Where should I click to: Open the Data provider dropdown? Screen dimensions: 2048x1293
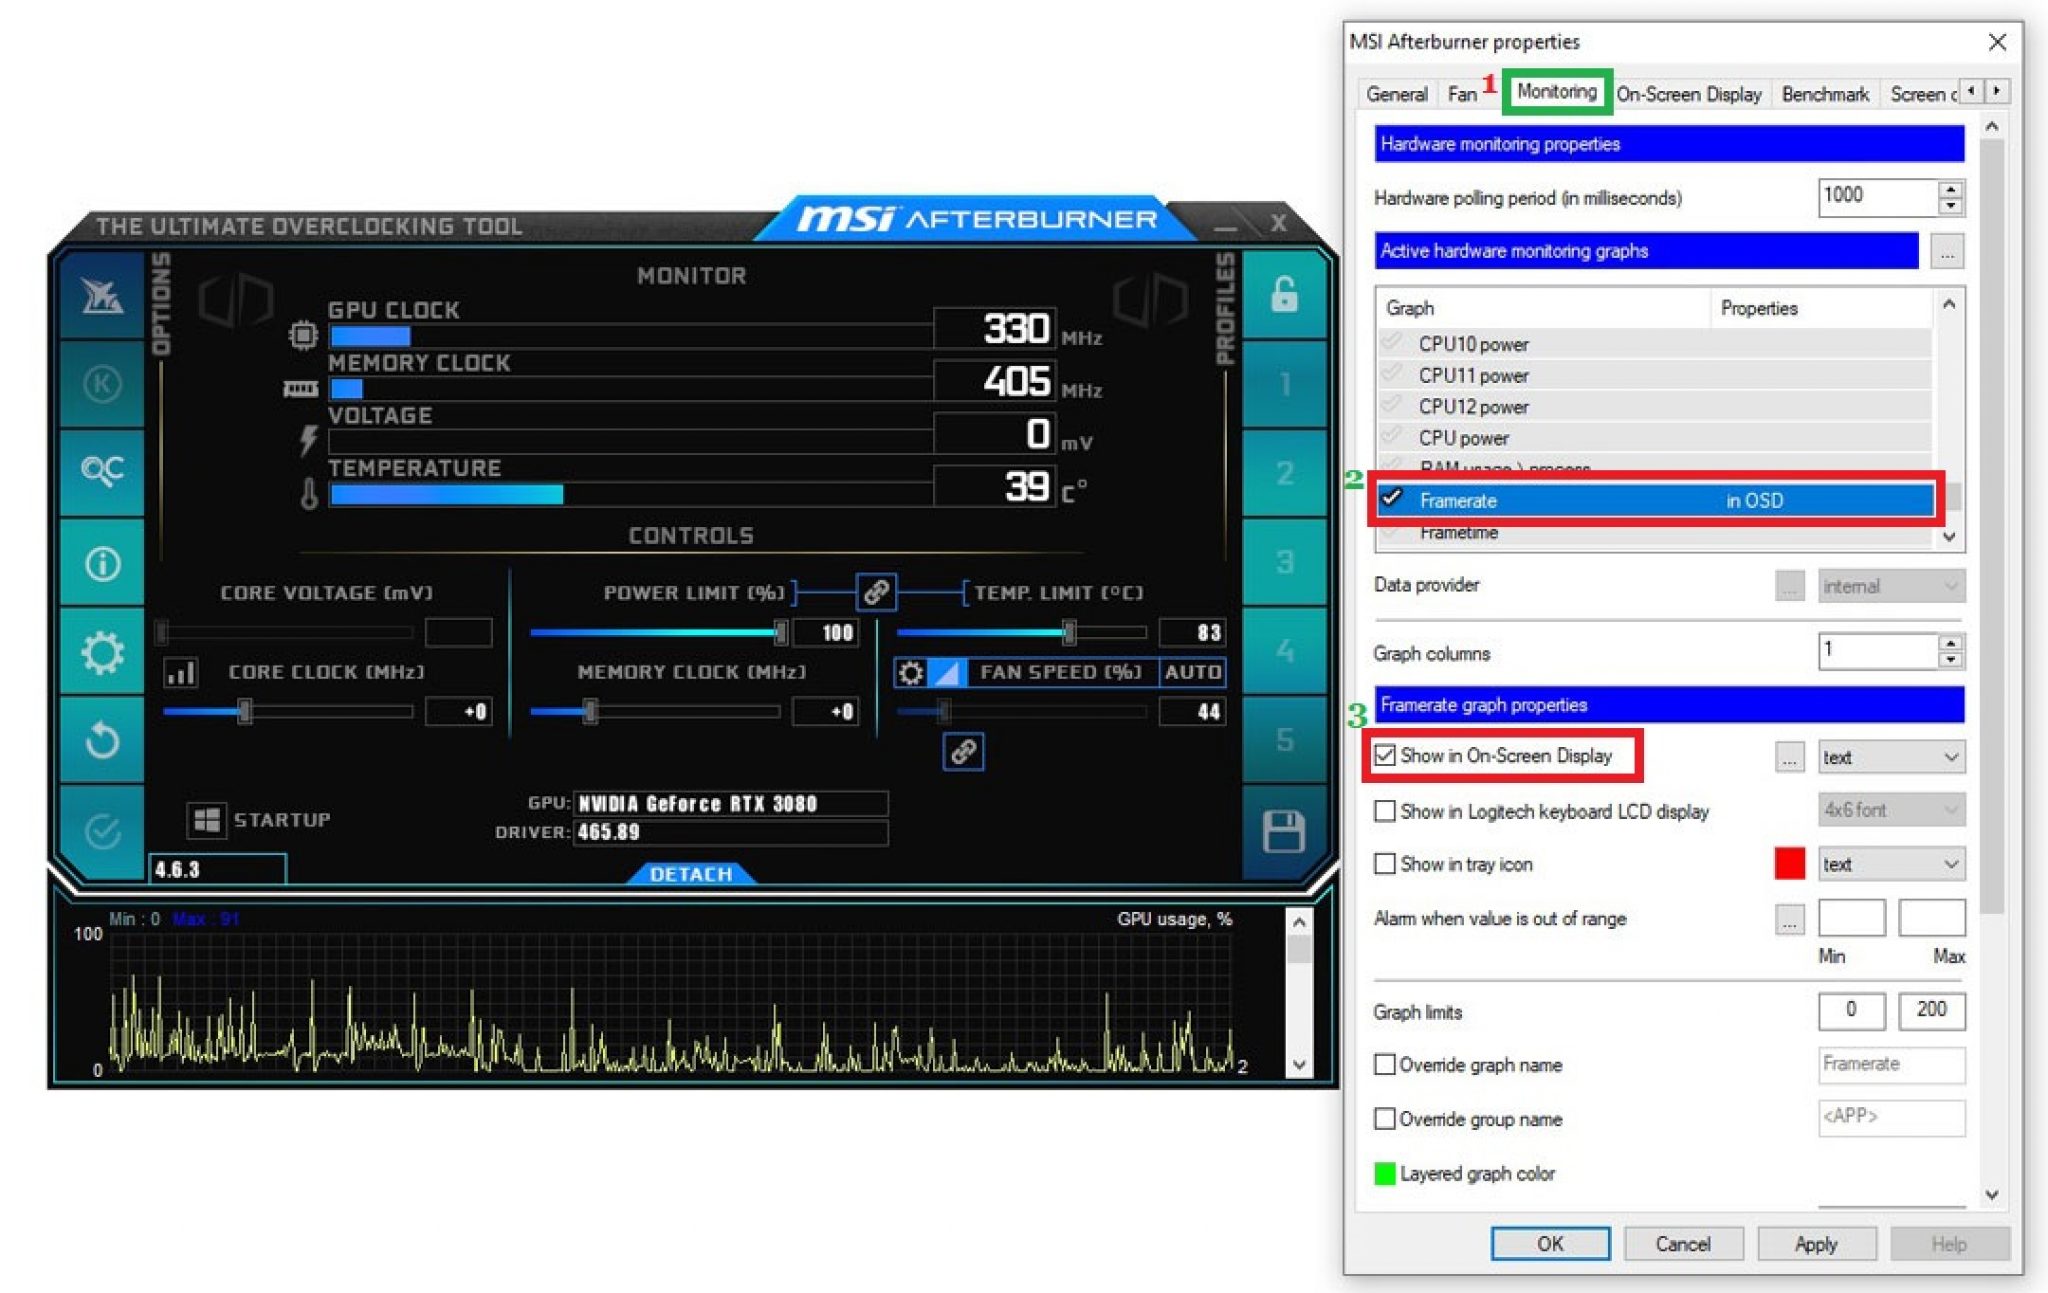pyautogui.click(x=1890, y=586)
